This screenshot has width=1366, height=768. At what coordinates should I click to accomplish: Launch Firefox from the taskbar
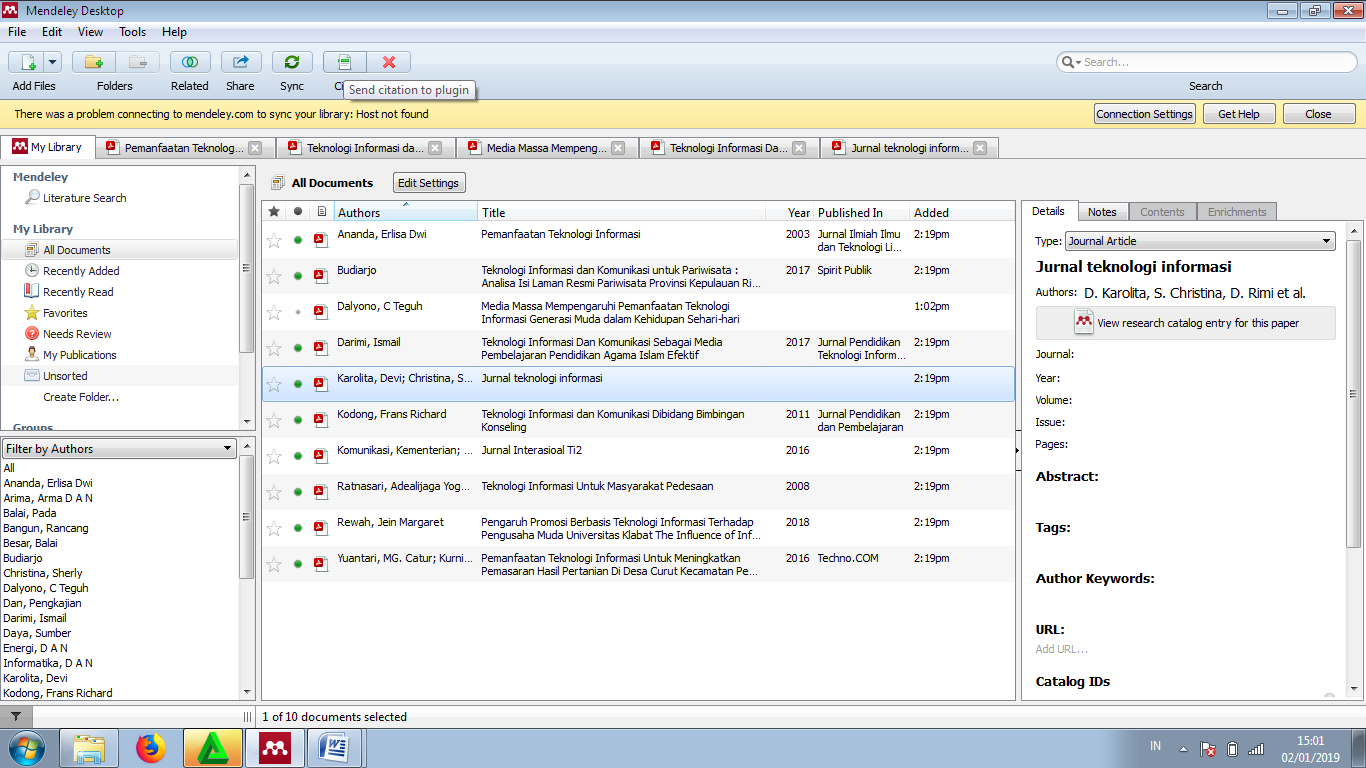tap(151, 747)
